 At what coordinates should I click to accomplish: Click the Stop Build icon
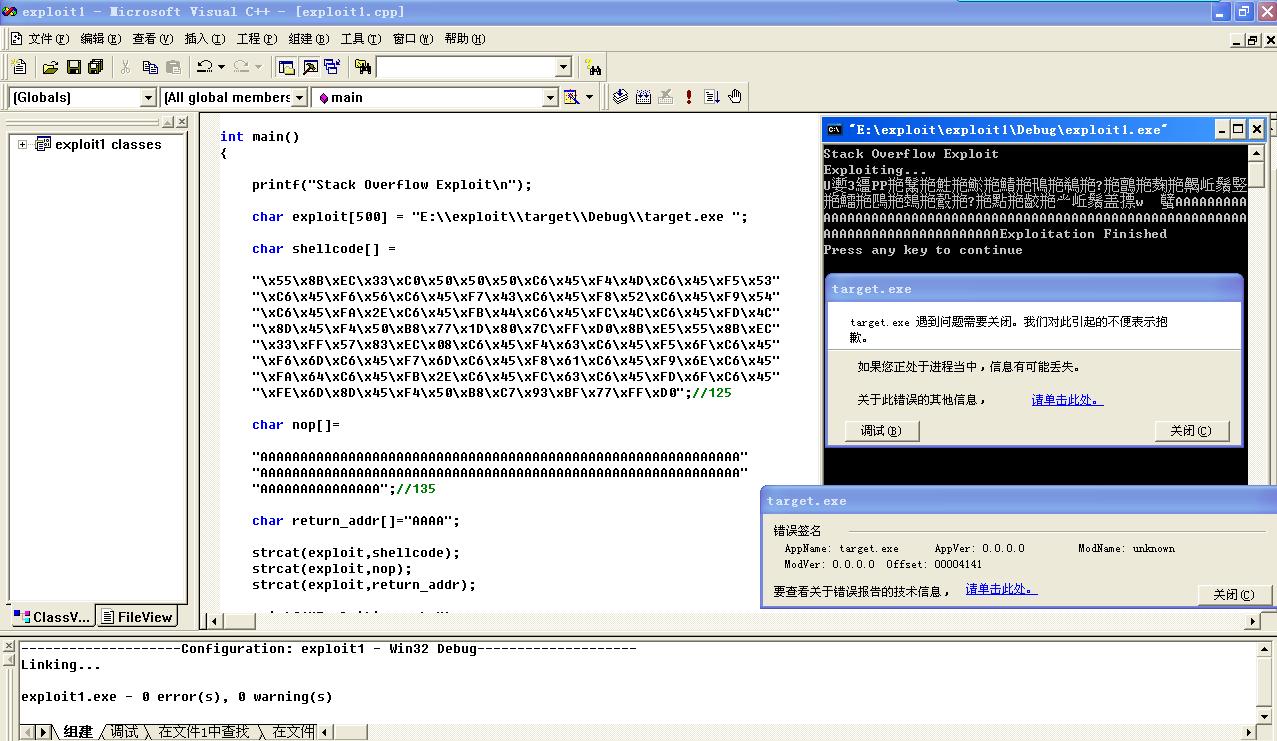pyautogui.click(x=665, y=97)
